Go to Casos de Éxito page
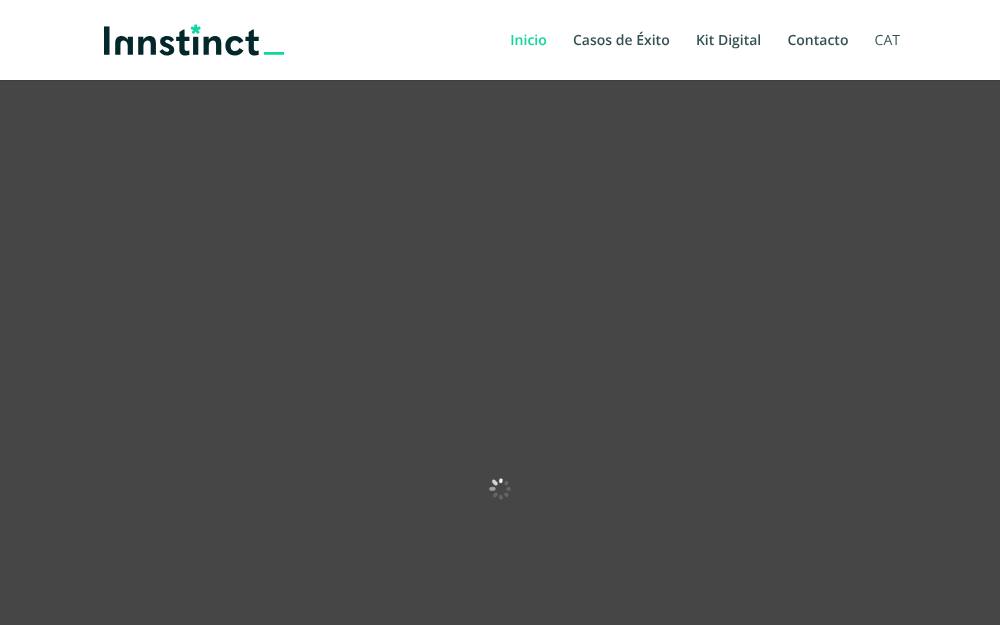This screenshot has width=1000, height=625. pos(621,40)
